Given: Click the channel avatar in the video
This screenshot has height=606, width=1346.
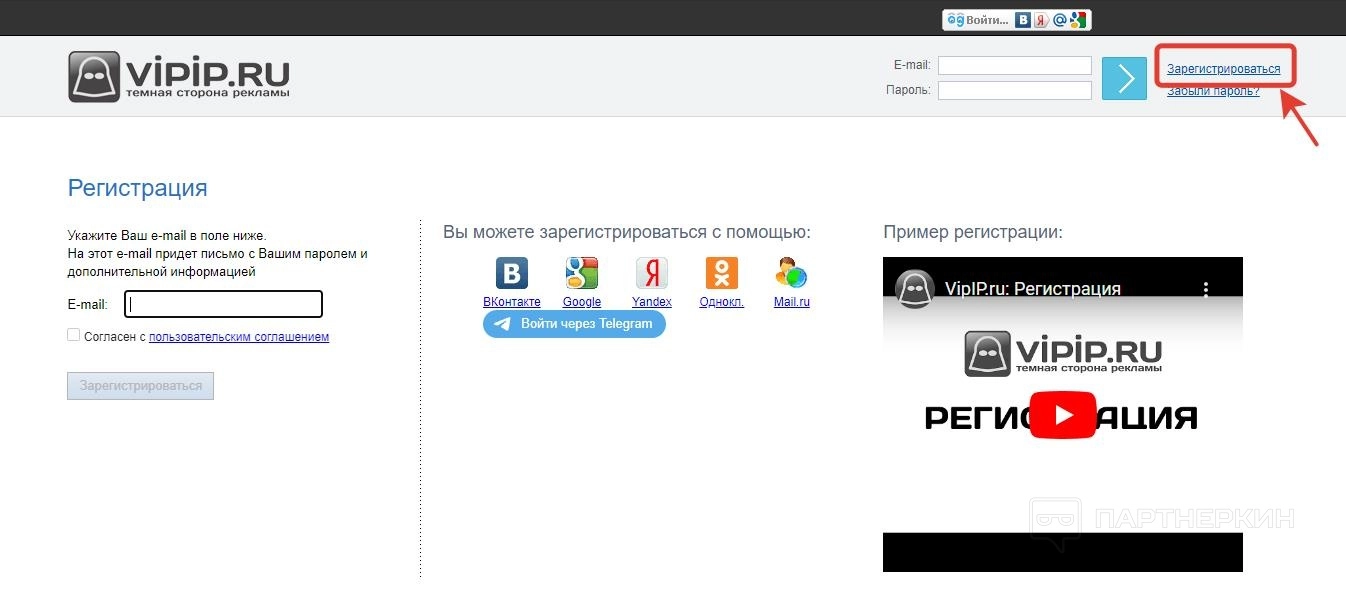Looking at the screenshot, I should [x=914, y=289].
